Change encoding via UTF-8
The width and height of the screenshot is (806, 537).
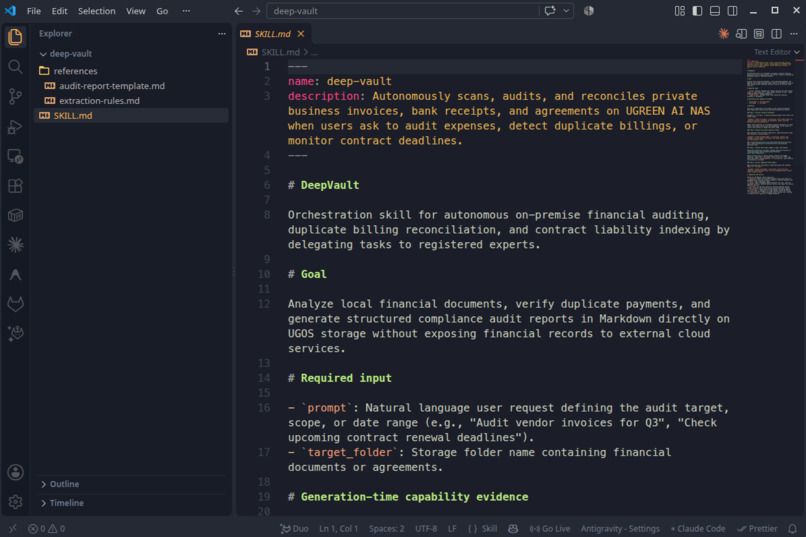tap(426, 529)
